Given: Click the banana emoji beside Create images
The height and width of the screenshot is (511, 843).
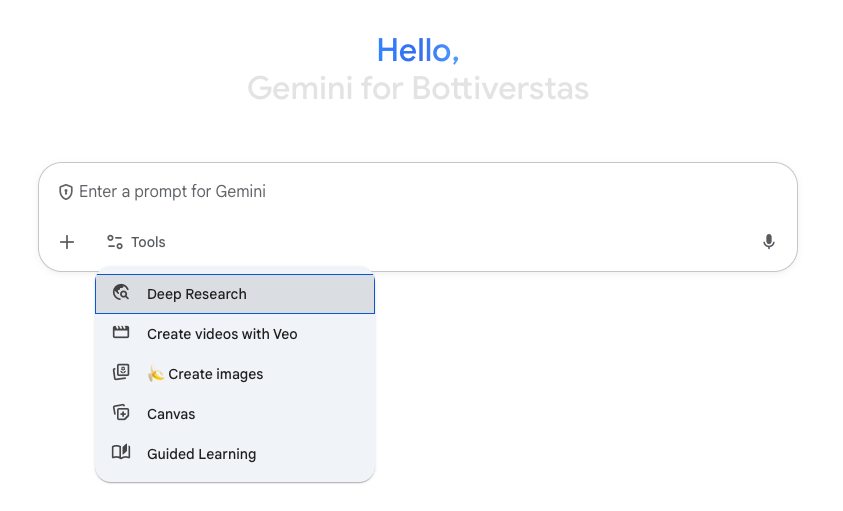Looking at the screenshot, I should [156, 374].
